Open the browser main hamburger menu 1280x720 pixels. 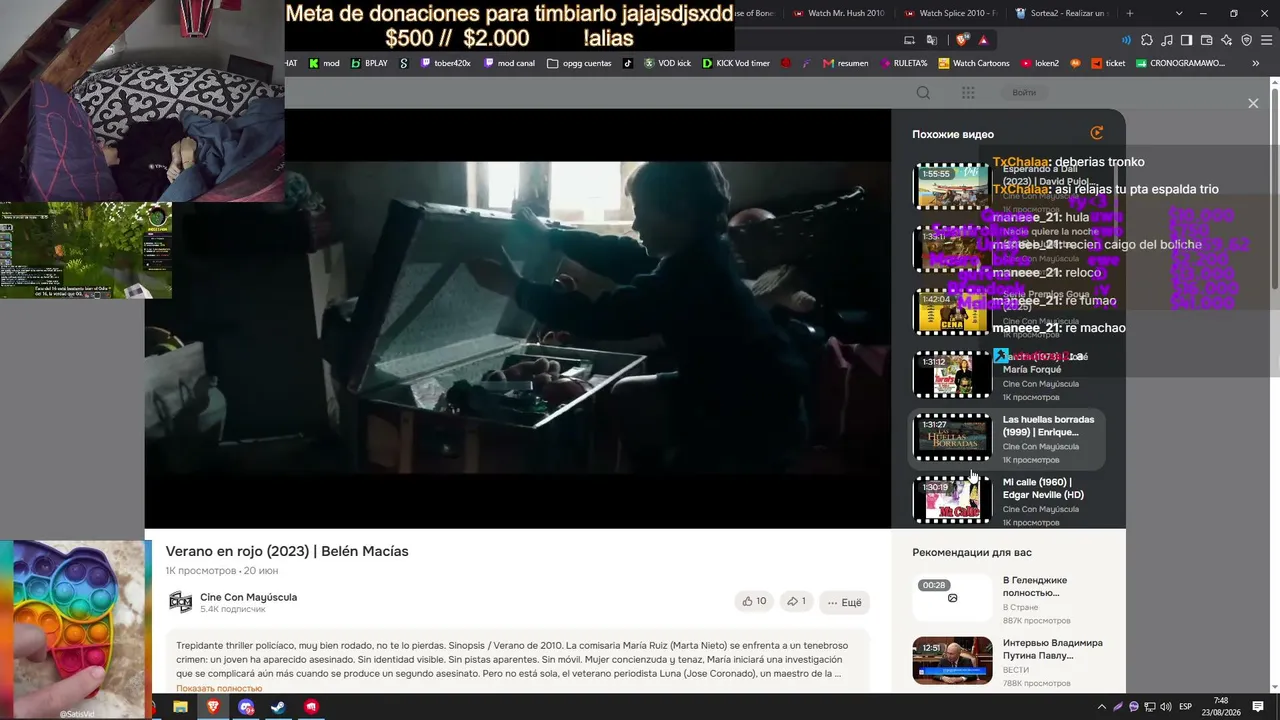coord(1266,40)
